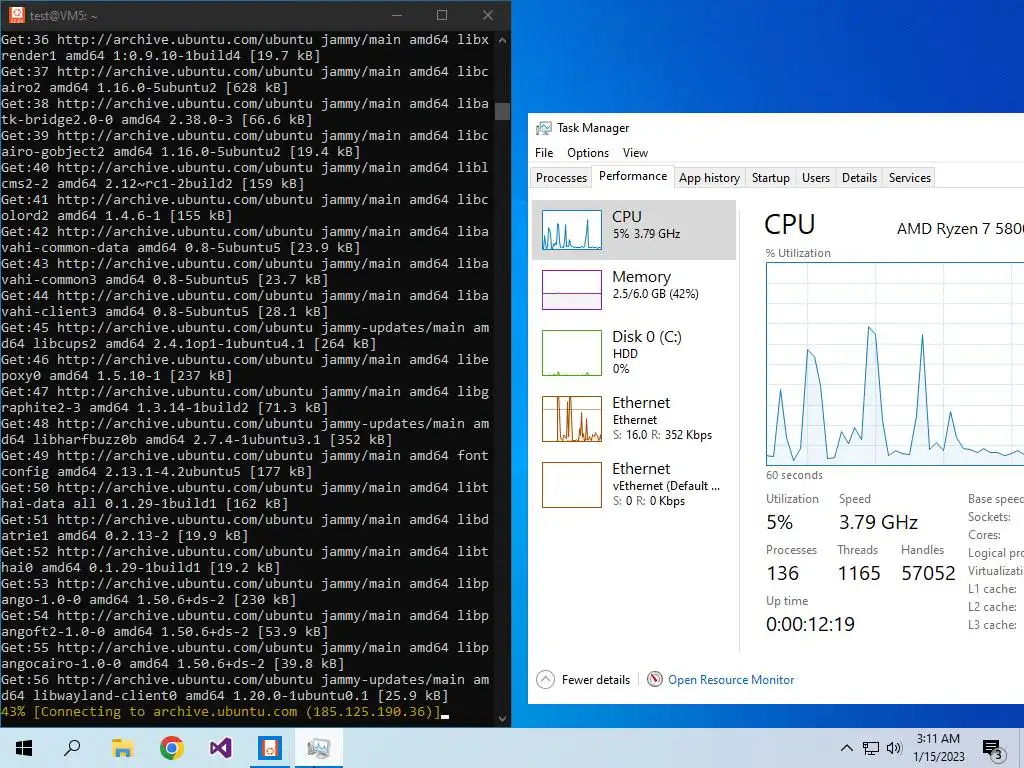Open File Explorer from taskbar

point(122,748)
